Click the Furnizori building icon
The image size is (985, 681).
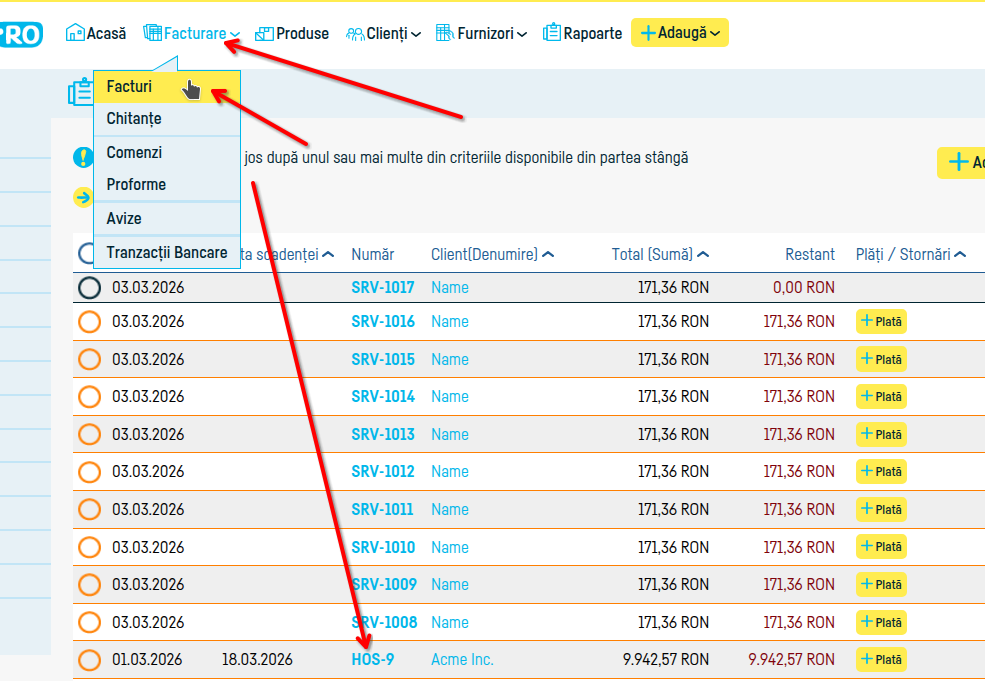pos(445,33)
